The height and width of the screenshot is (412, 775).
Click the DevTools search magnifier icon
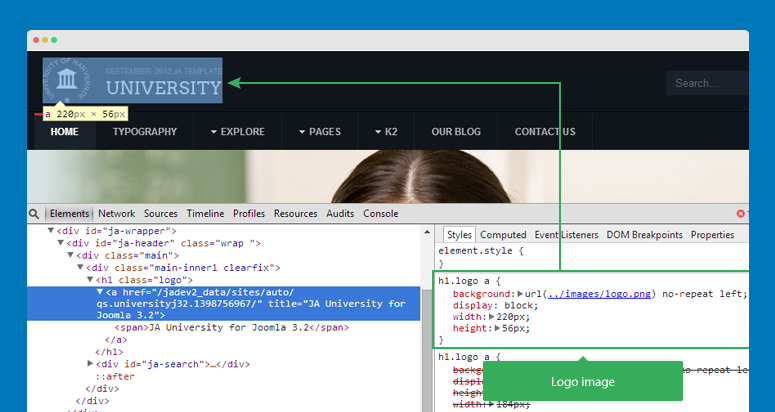tap(34, 214)
